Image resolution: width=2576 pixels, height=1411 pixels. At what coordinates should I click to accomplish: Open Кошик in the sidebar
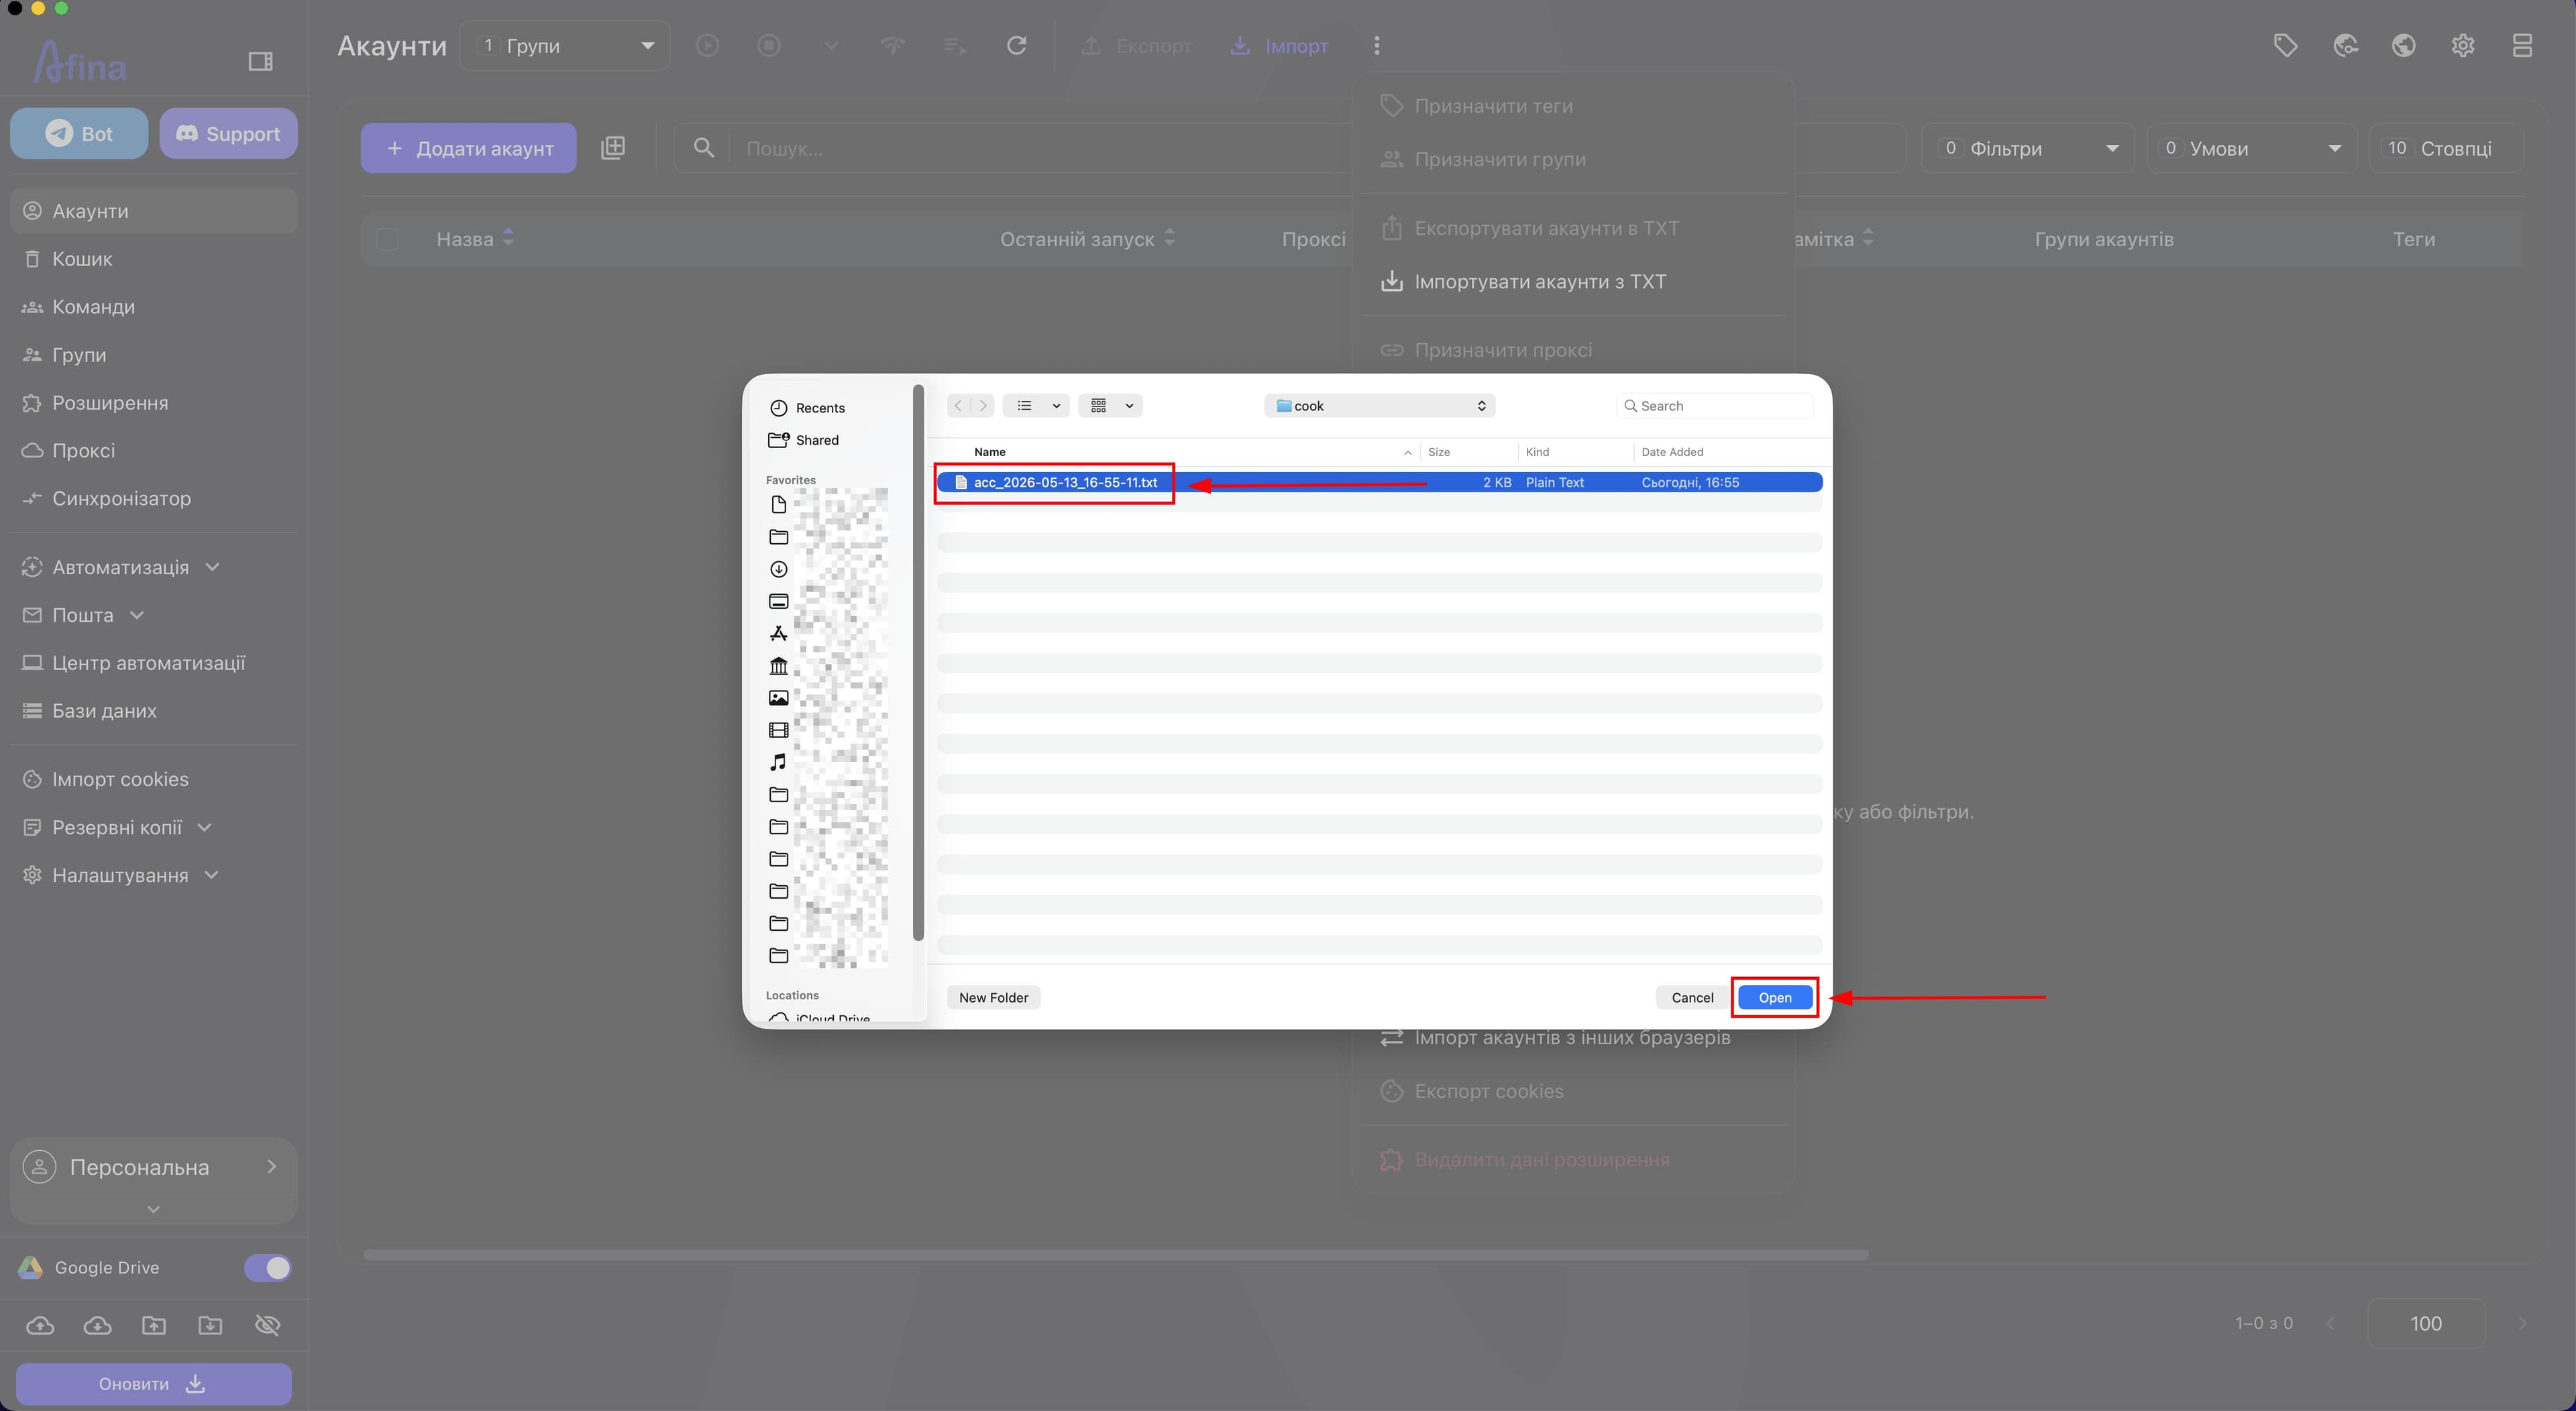click(x=154, y=259)
